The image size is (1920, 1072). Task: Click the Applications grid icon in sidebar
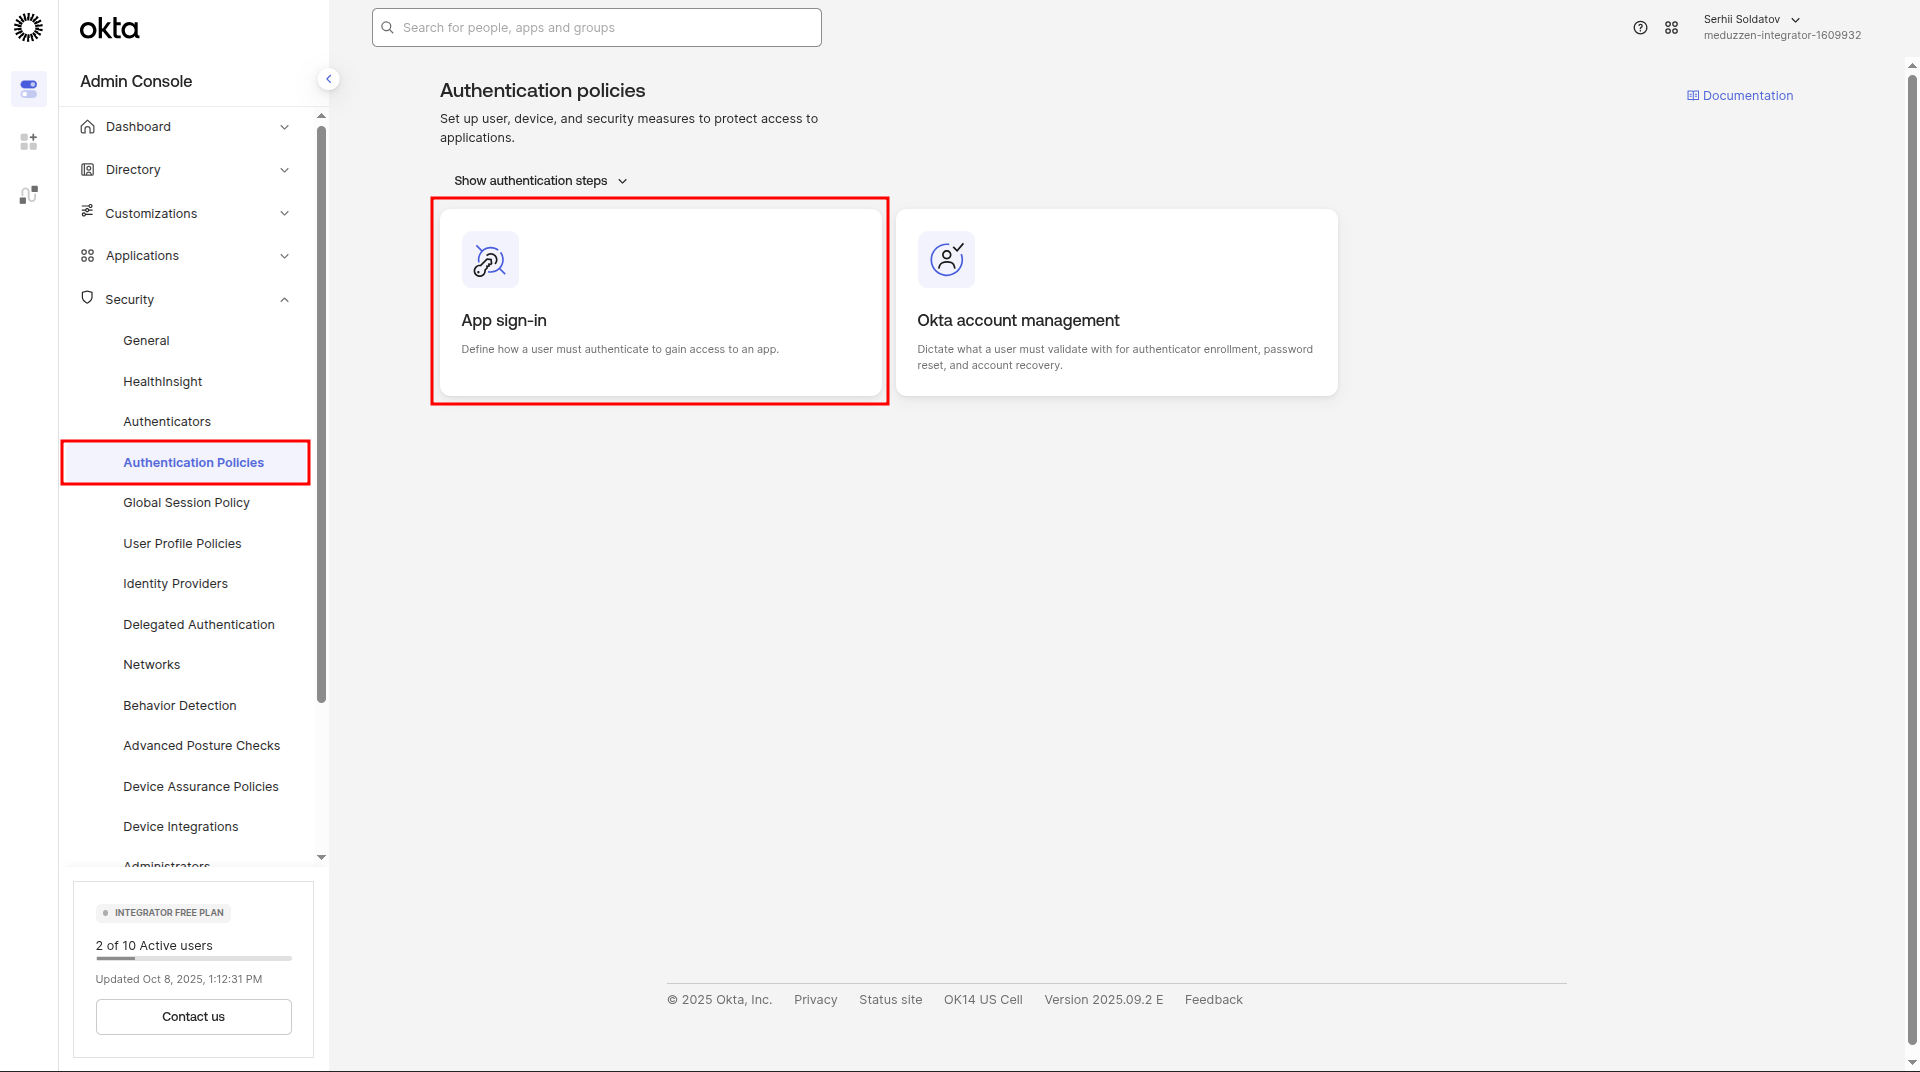tap(88, 256)
